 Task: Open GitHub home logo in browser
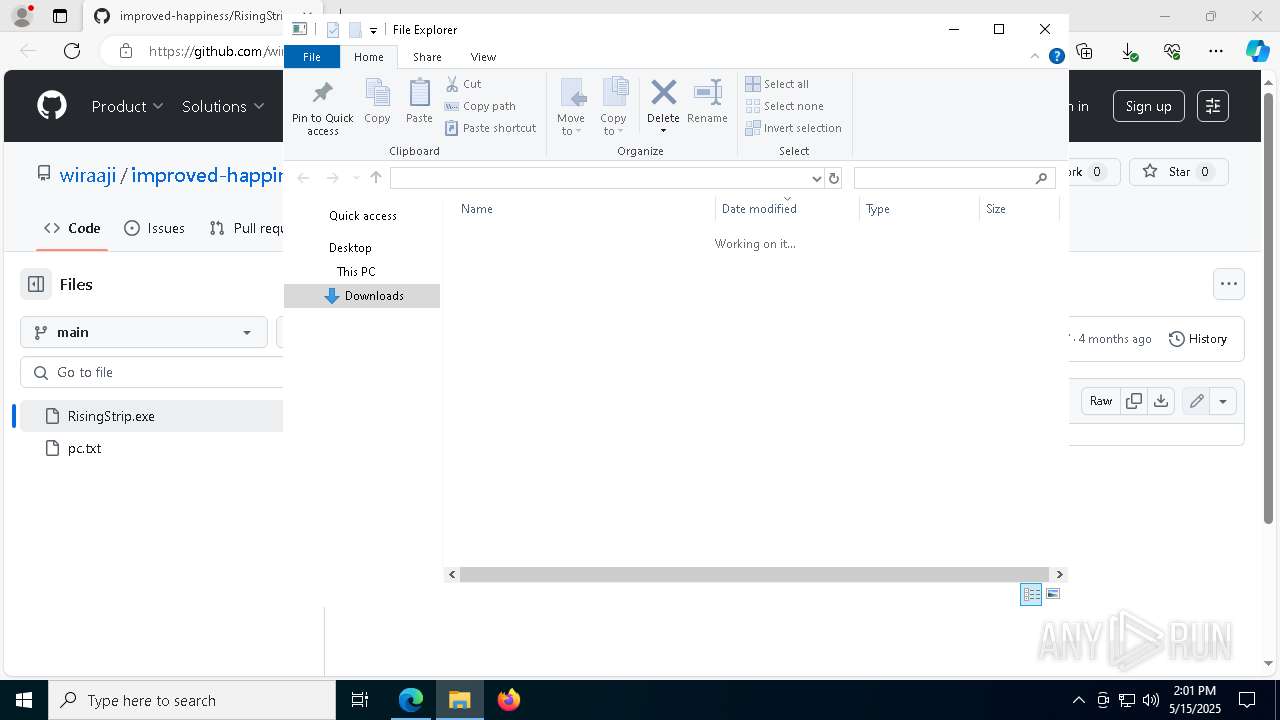[x=52, y=106]
